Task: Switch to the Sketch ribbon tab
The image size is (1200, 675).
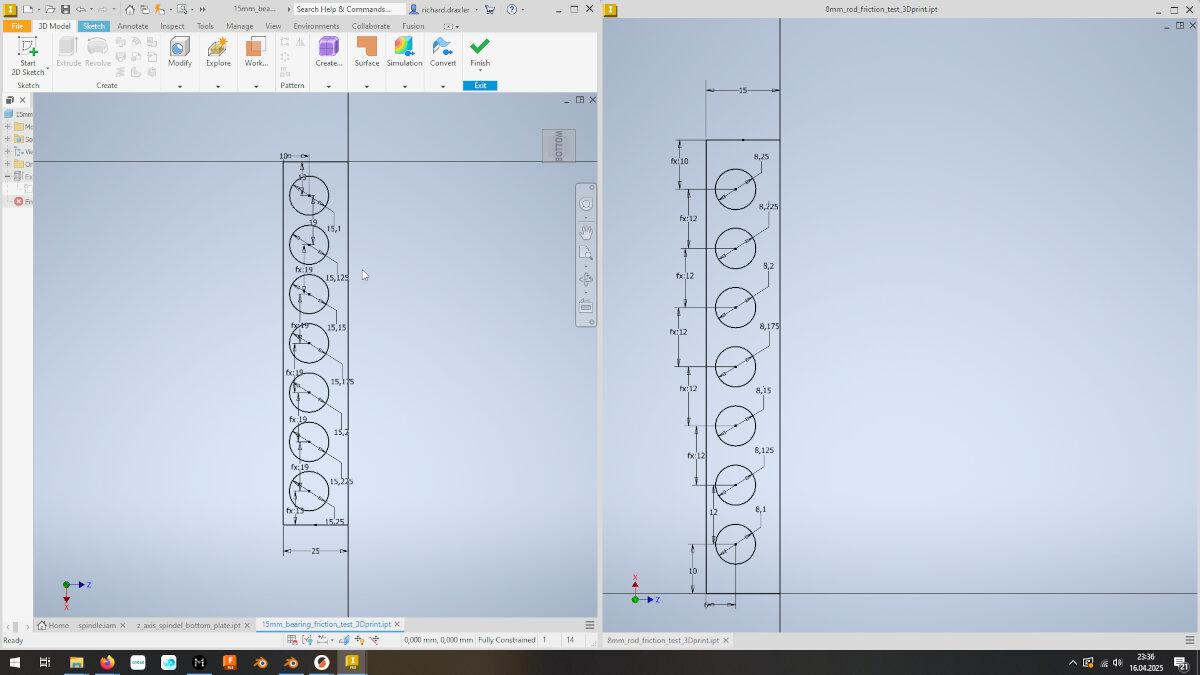Action: [93, 26]
